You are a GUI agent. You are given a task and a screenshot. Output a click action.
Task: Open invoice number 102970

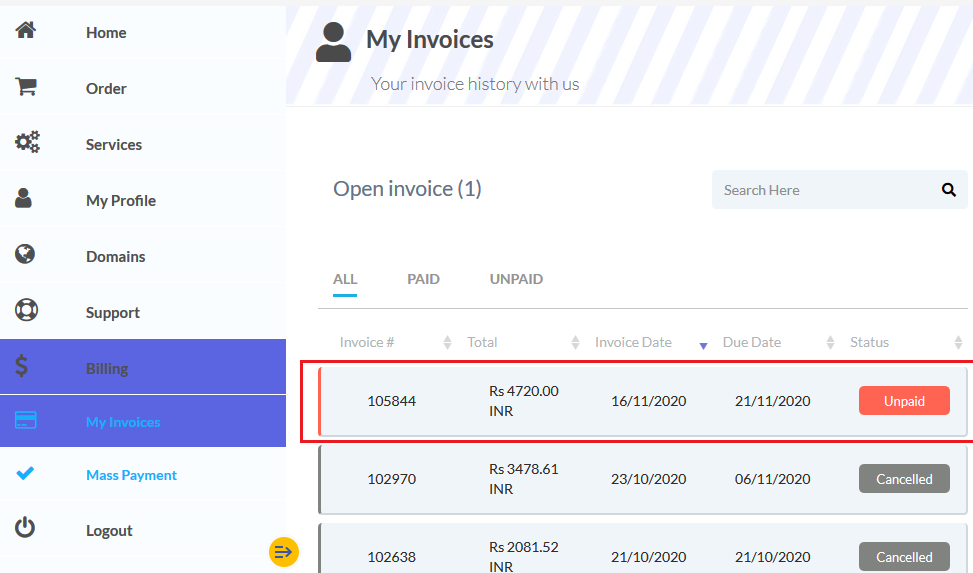pos(392,479)
